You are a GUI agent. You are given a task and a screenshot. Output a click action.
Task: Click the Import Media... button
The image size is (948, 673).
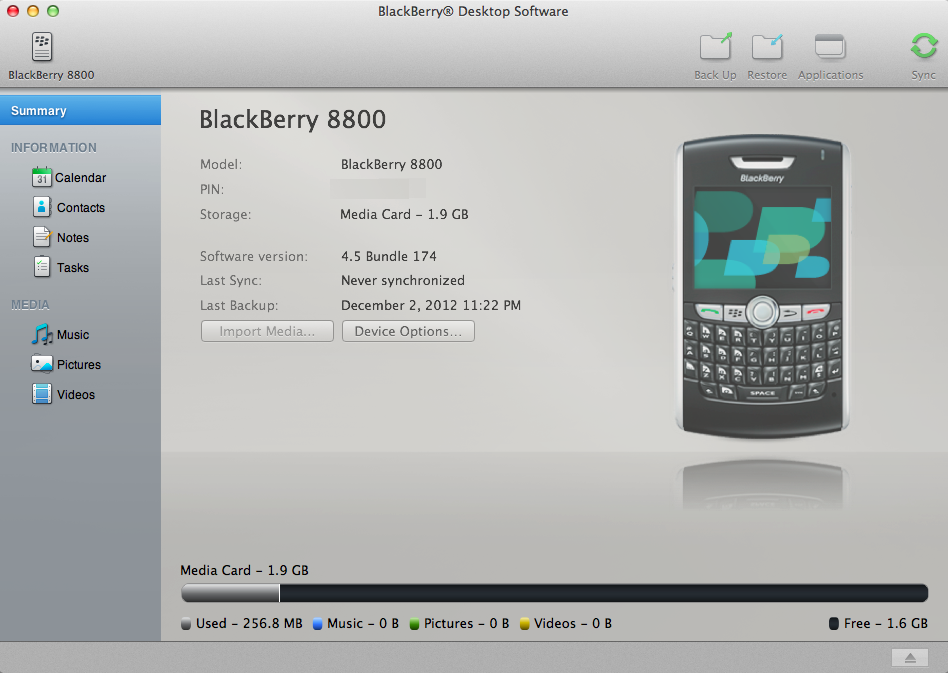tap(267, 331)
